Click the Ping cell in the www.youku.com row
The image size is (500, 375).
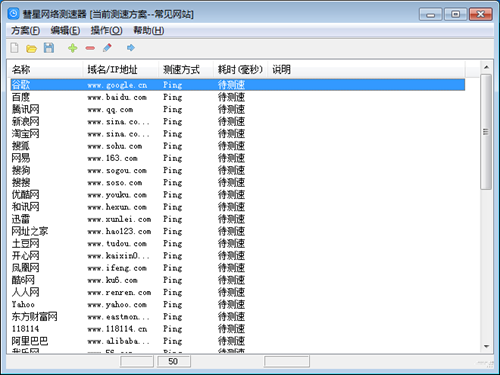click(x=173, y=195)
